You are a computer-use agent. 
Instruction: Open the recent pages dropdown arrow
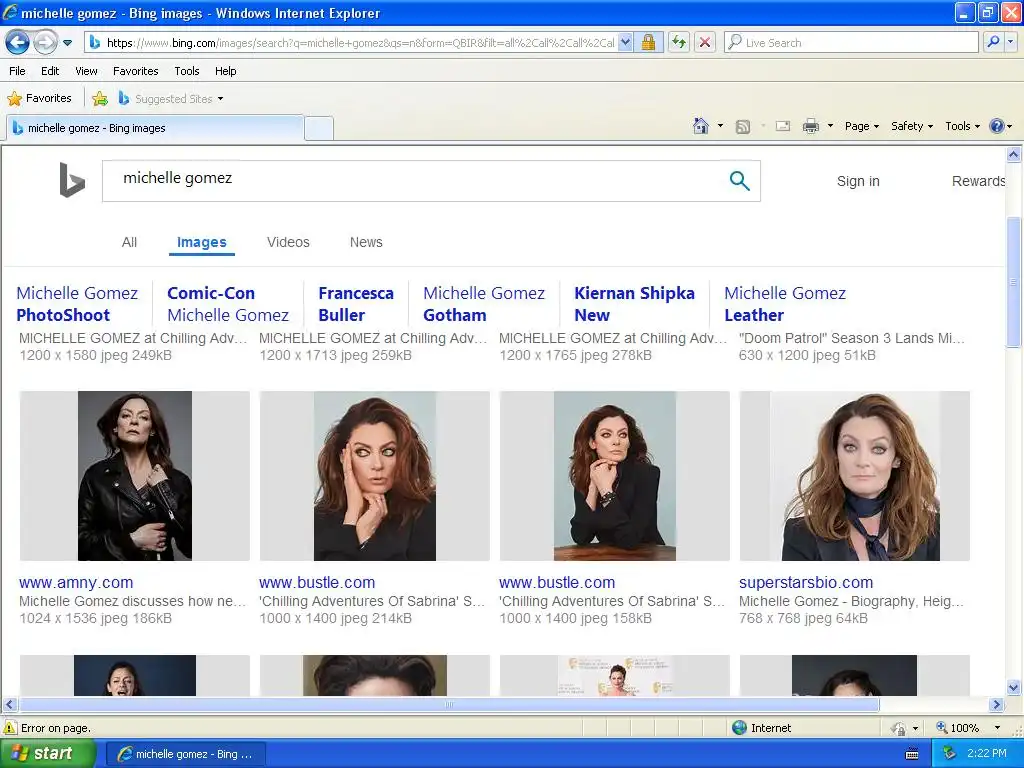click(x=67, y=43)
